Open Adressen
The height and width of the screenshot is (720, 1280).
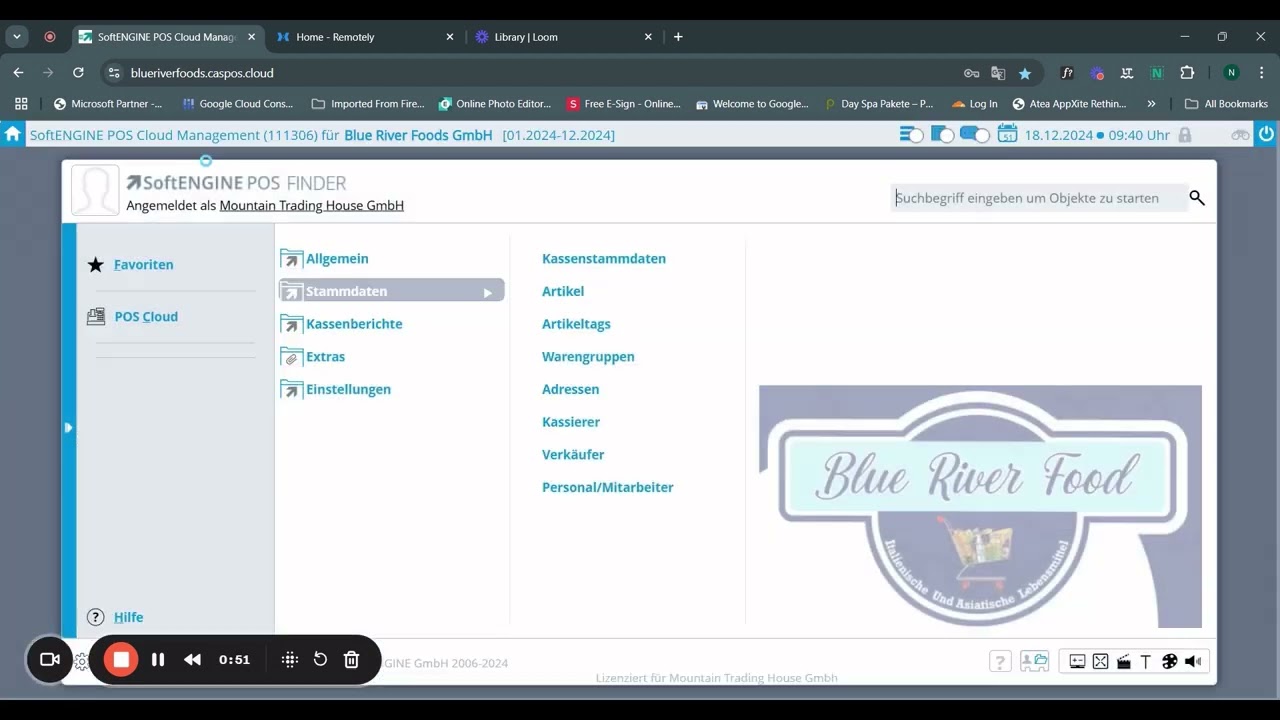[570, 389]
